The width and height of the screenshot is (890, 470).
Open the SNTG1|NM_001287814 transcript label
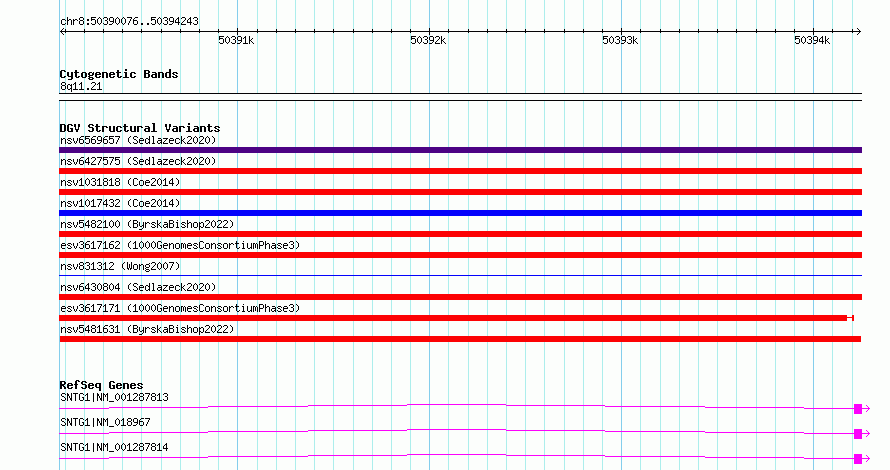tap(114, 447)
